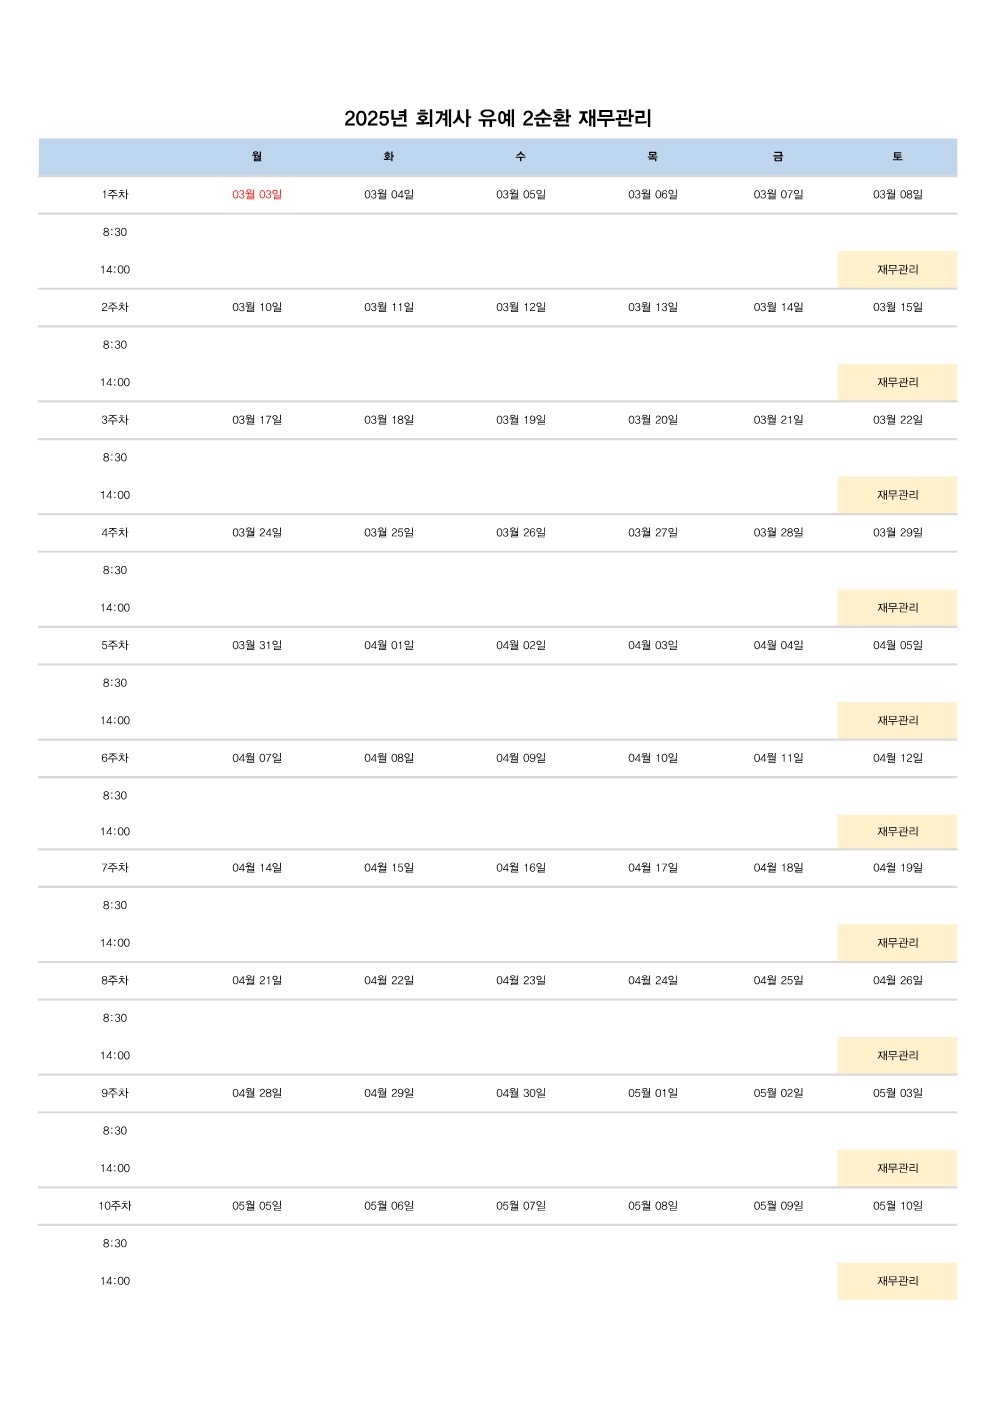Click the 재무관리 cell under 05월 10일
992x1402 pixels.
pyautogui.click(x=897, y=1281)
